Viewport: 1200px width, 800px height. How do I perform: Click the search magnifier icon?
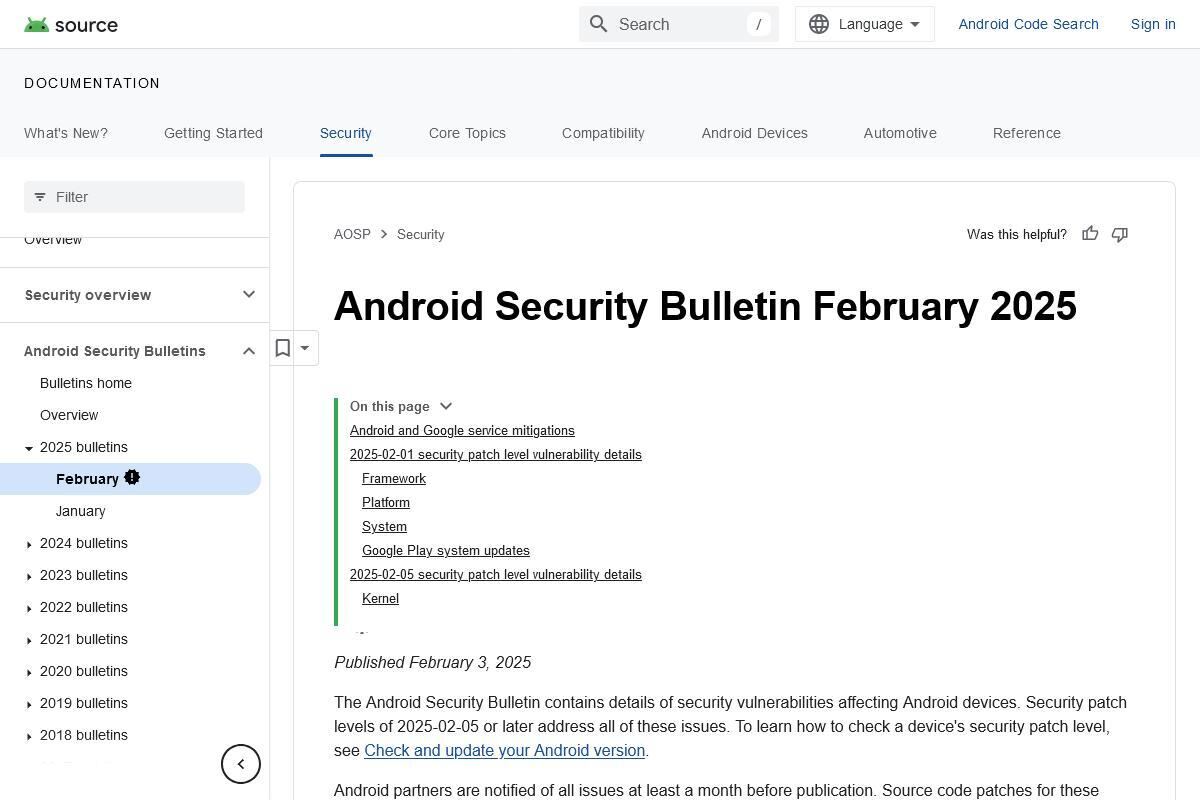[x=599, y=24]
